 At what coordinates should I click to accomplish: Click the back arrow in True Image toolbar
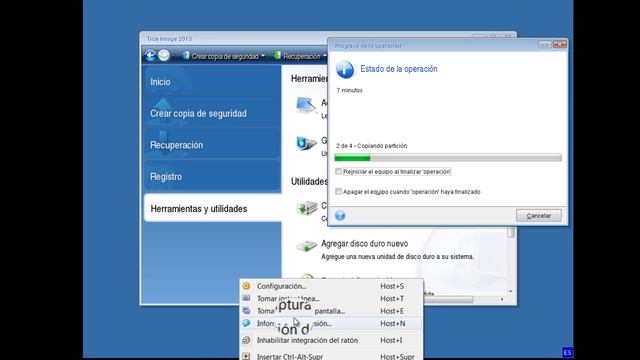point(150,56)
